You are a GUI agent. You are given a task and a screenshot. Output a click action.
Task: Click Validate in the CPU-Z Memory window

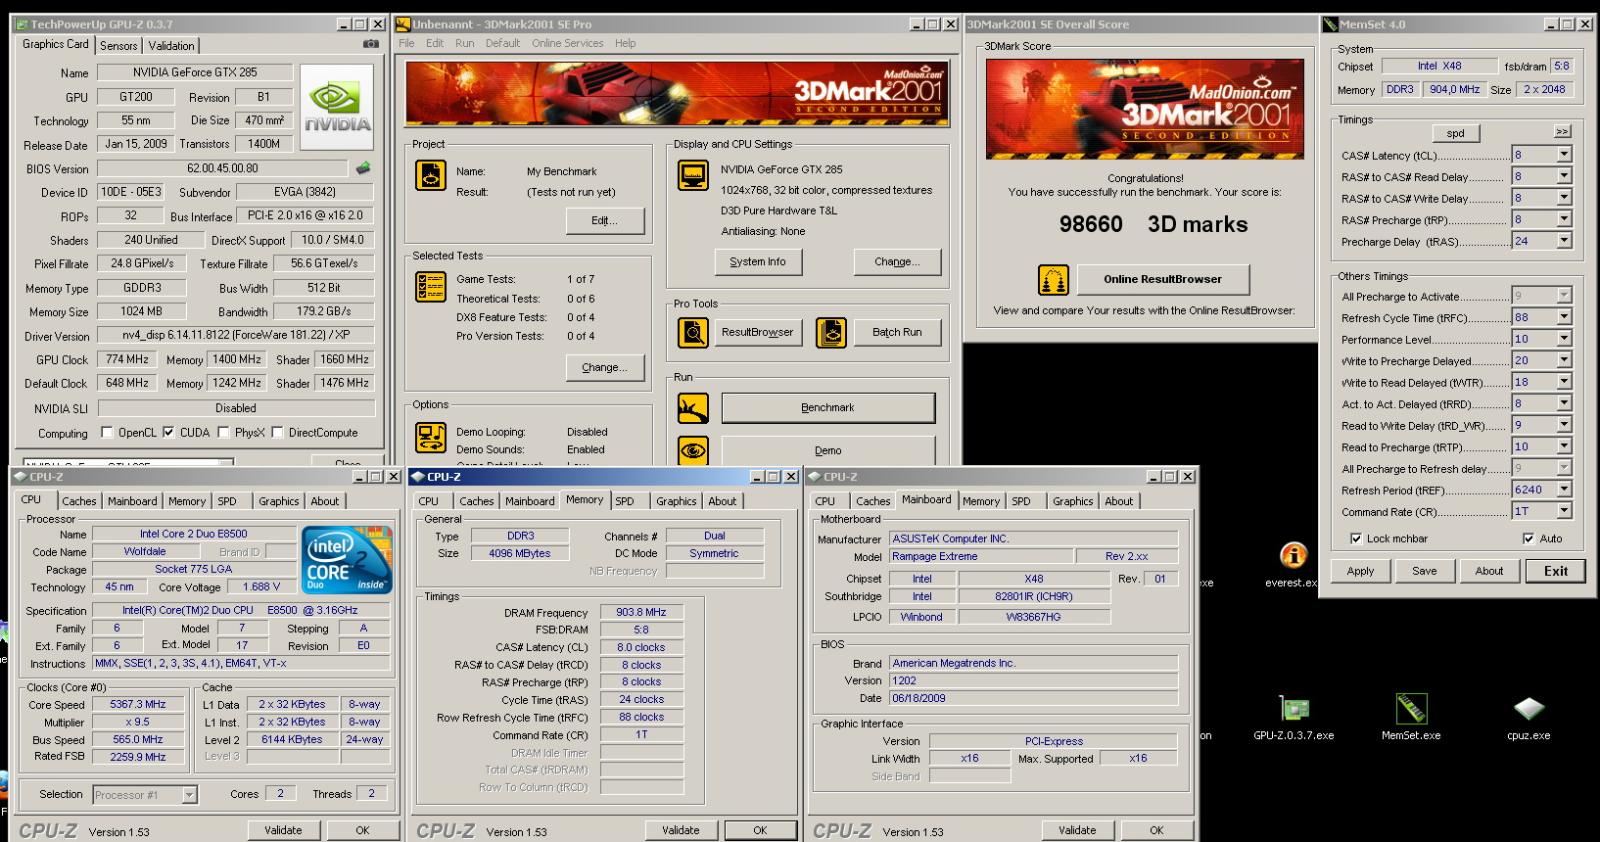click(x=680, y=830)
